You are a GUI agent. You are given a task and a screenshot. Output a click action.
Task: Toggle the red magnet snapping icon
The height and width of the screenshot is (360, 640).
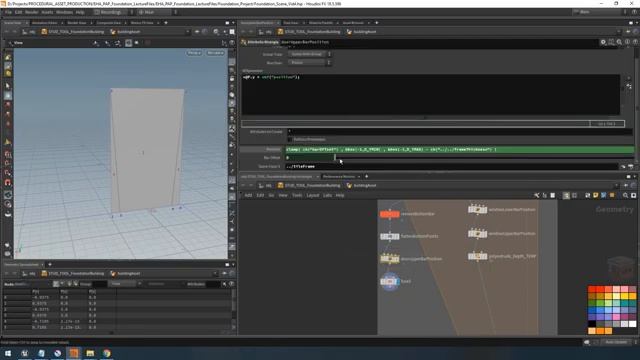click(x=8, y=183)
